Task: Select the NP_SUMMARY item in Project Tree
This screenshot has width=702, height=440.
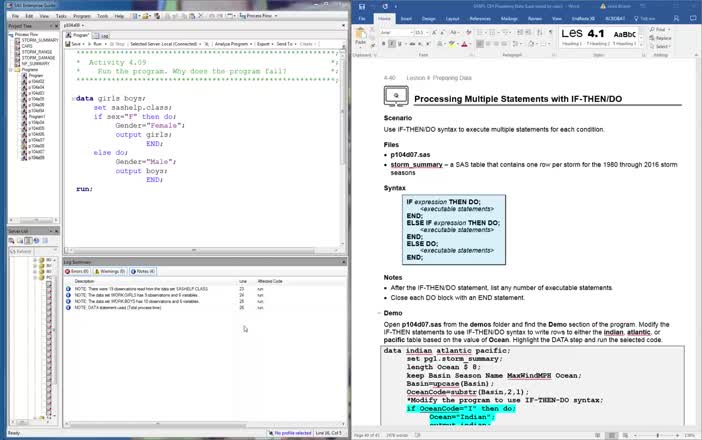Action: tap(35, 63)
